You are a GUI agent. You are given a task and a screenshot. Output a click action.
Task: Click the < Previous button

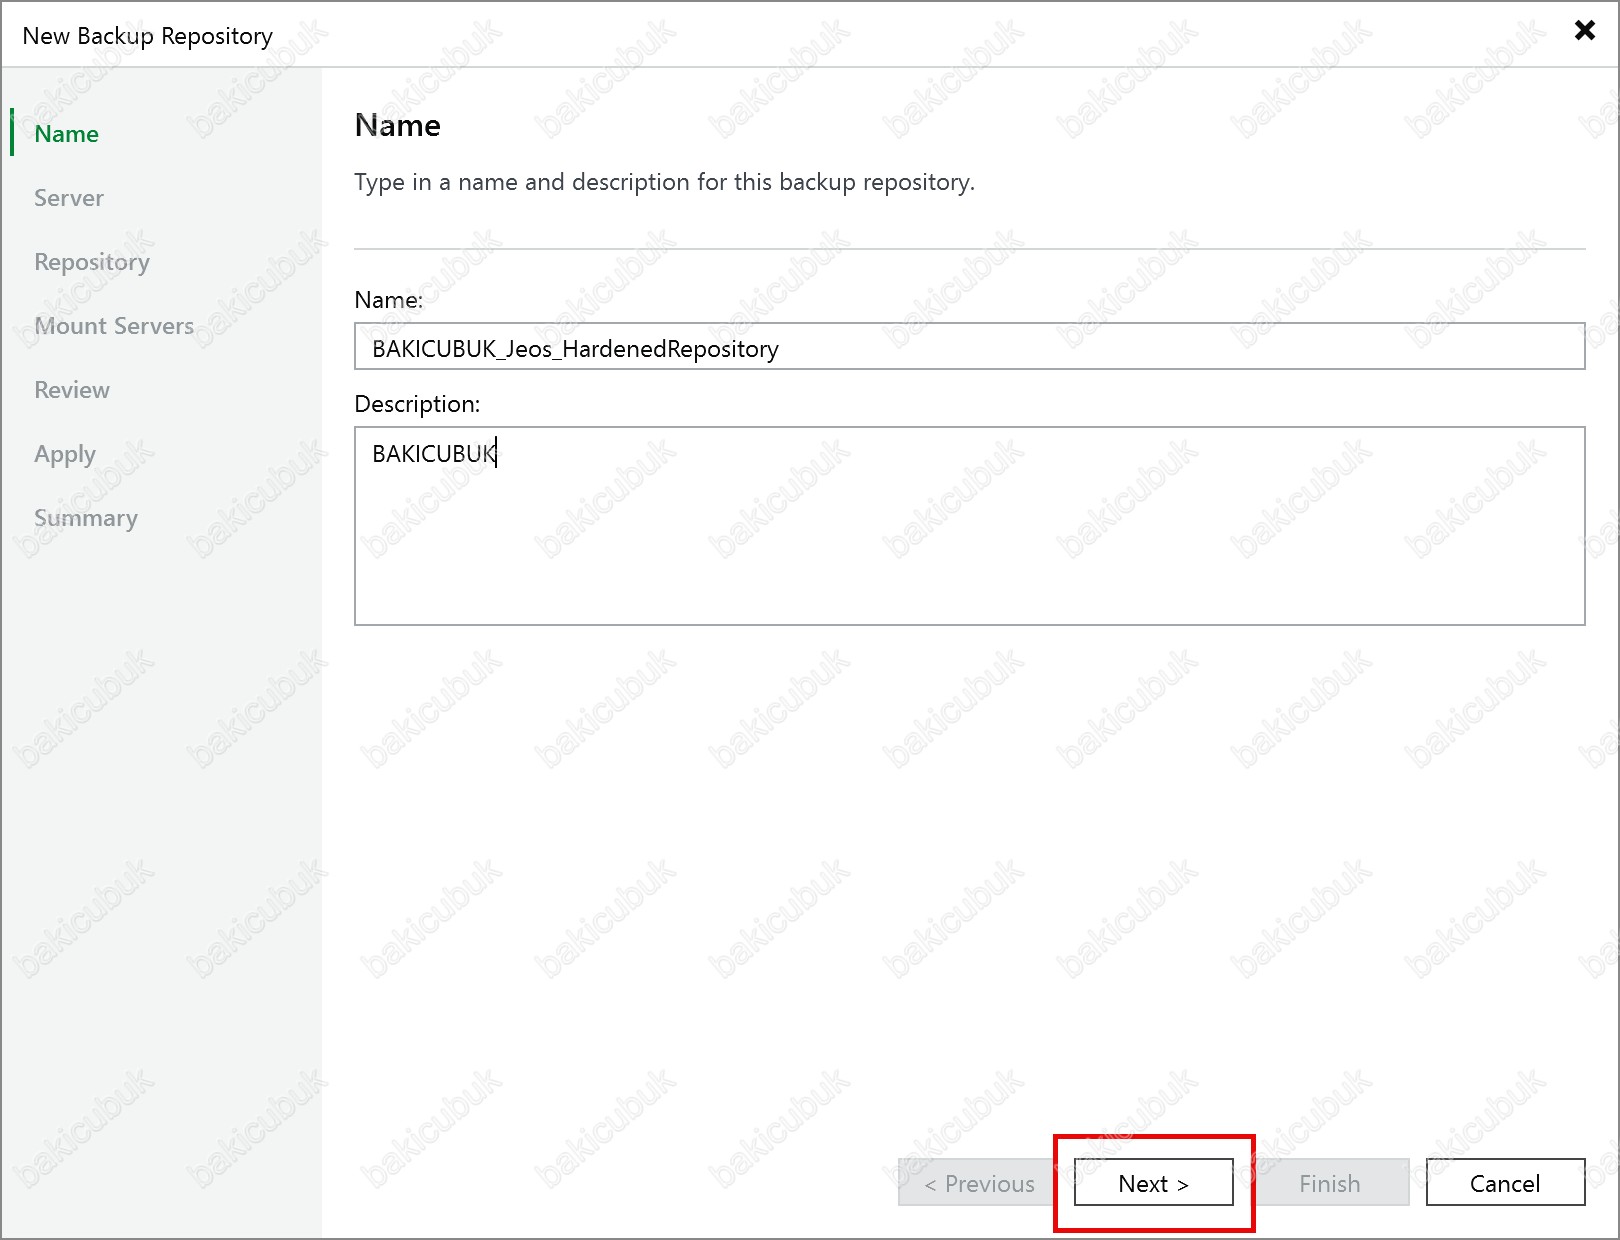979,1183
